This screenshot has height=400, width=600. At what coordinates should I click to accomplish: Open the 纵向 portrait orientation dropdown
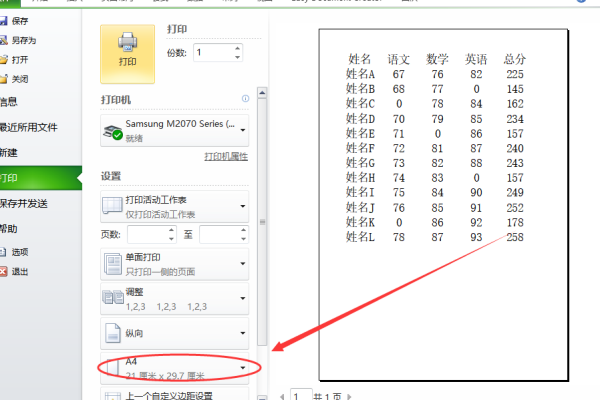click(174, 333)
